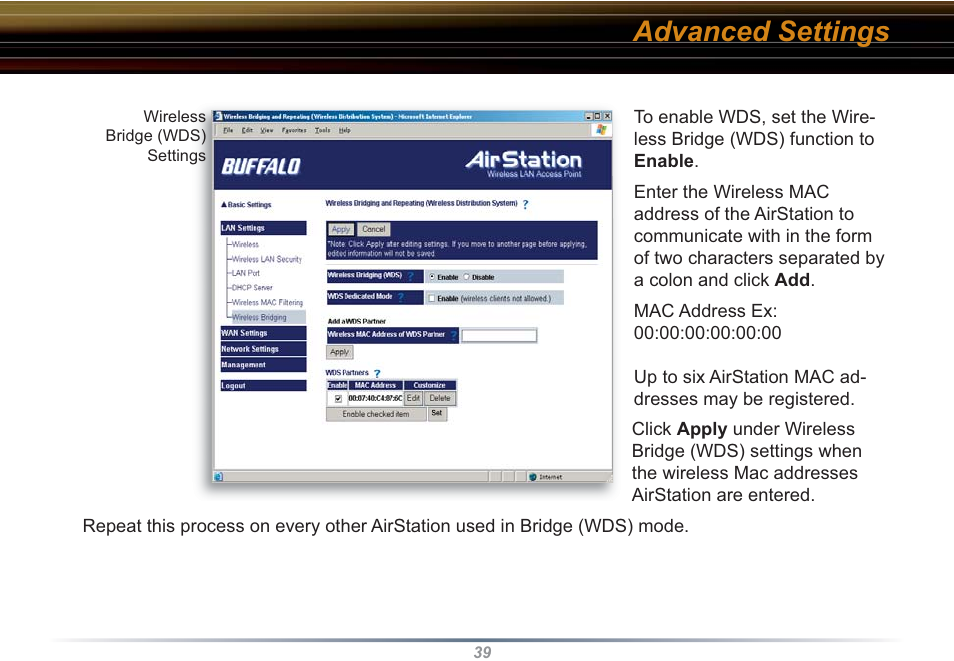Image resolution: width=954 pixels, height=661 pixels.
Task: Select the Enable radio for Wireless Bridging
Action: coord(432,277)
